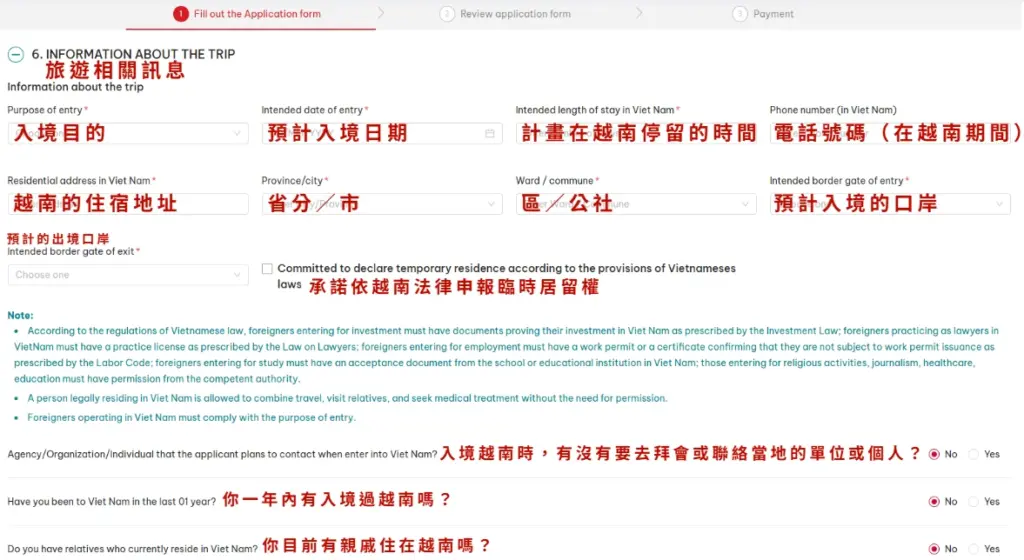Click the '6. INFORMATION ABOUT THE TRIP' heading
1024x560 pixels.
[x=133, y=54]
